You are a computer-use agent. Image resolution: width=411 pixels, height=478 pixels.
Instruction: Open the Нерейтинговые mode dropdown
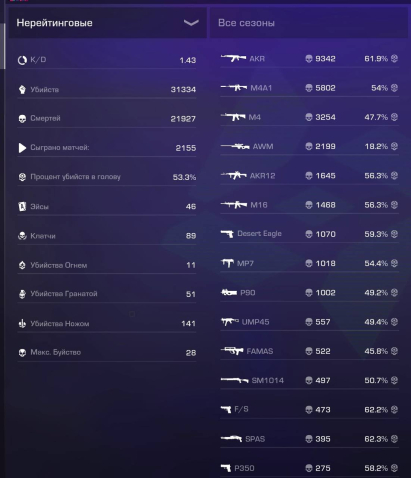pyautogui.click(x=108, y=23)
